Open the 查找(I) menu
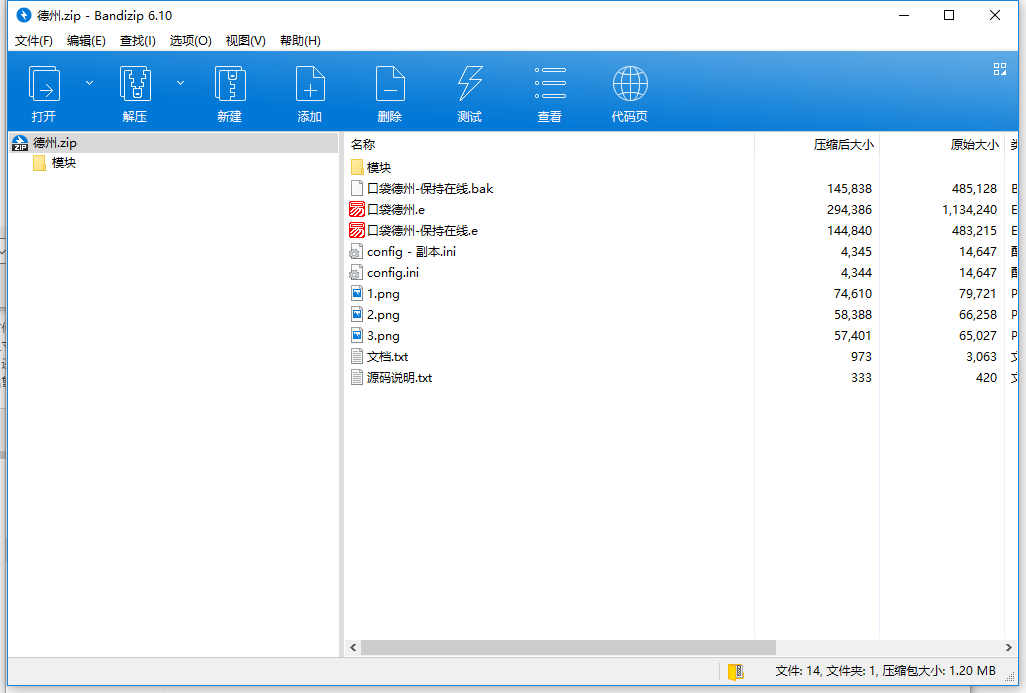1026x693 pixels. pos(137,41)
